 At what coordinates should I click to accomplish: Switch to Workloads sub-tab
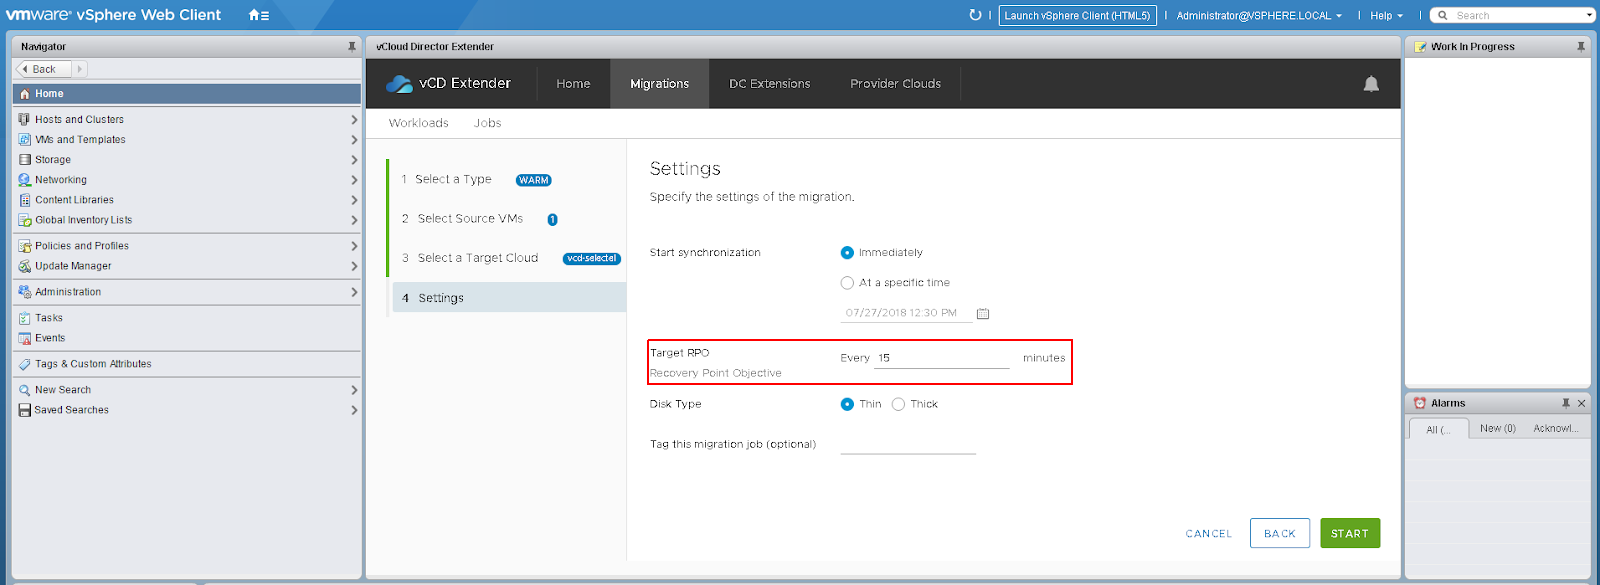[x=419, y=123]
